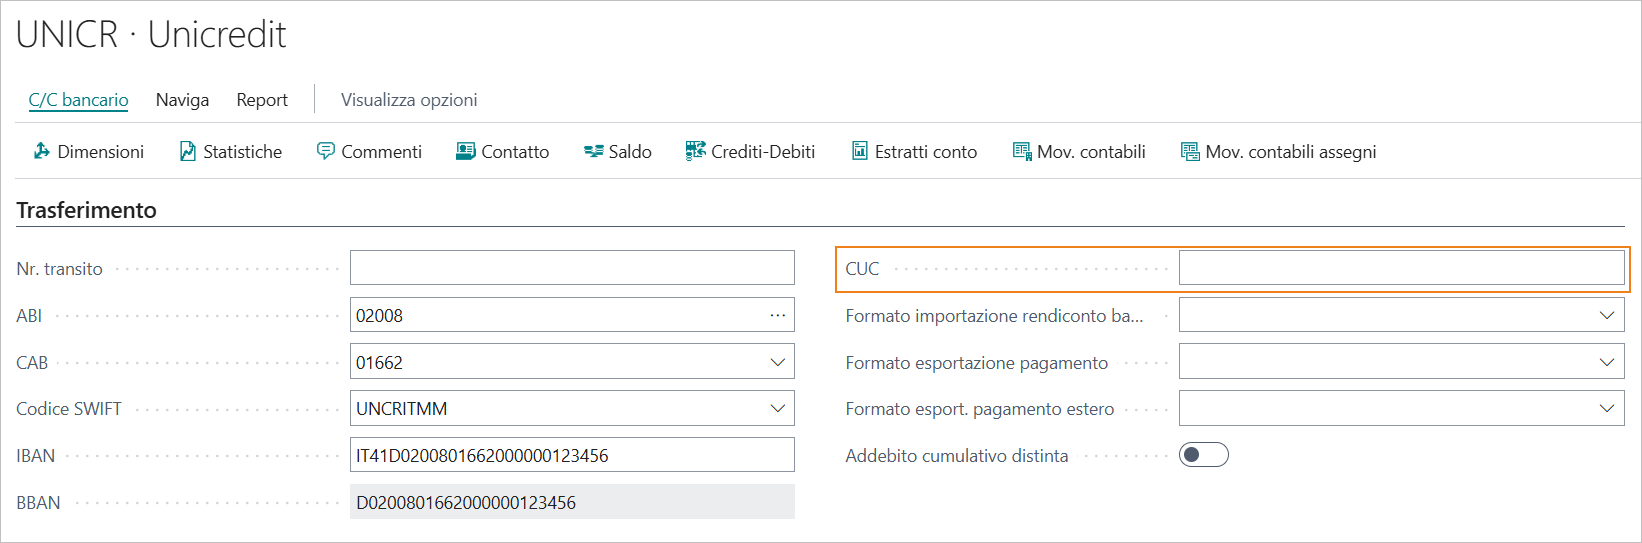Open Formato importazione rendiconto dropdown
The width and height of the screenshot is (1642, 543).
pyautogui.click(x=1606, y=315)
